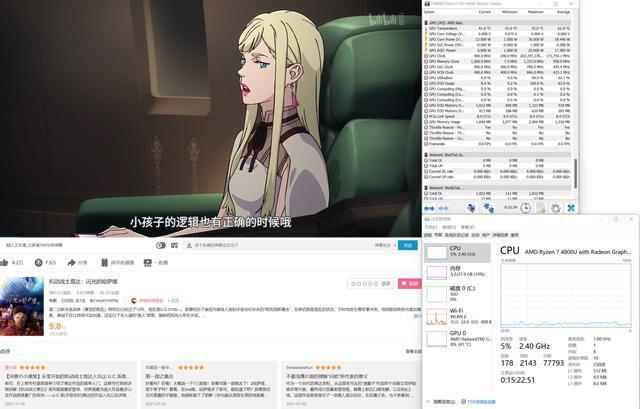
Task: Click HWiNFO expand-columns double-arrow icon
Action: 429,208
